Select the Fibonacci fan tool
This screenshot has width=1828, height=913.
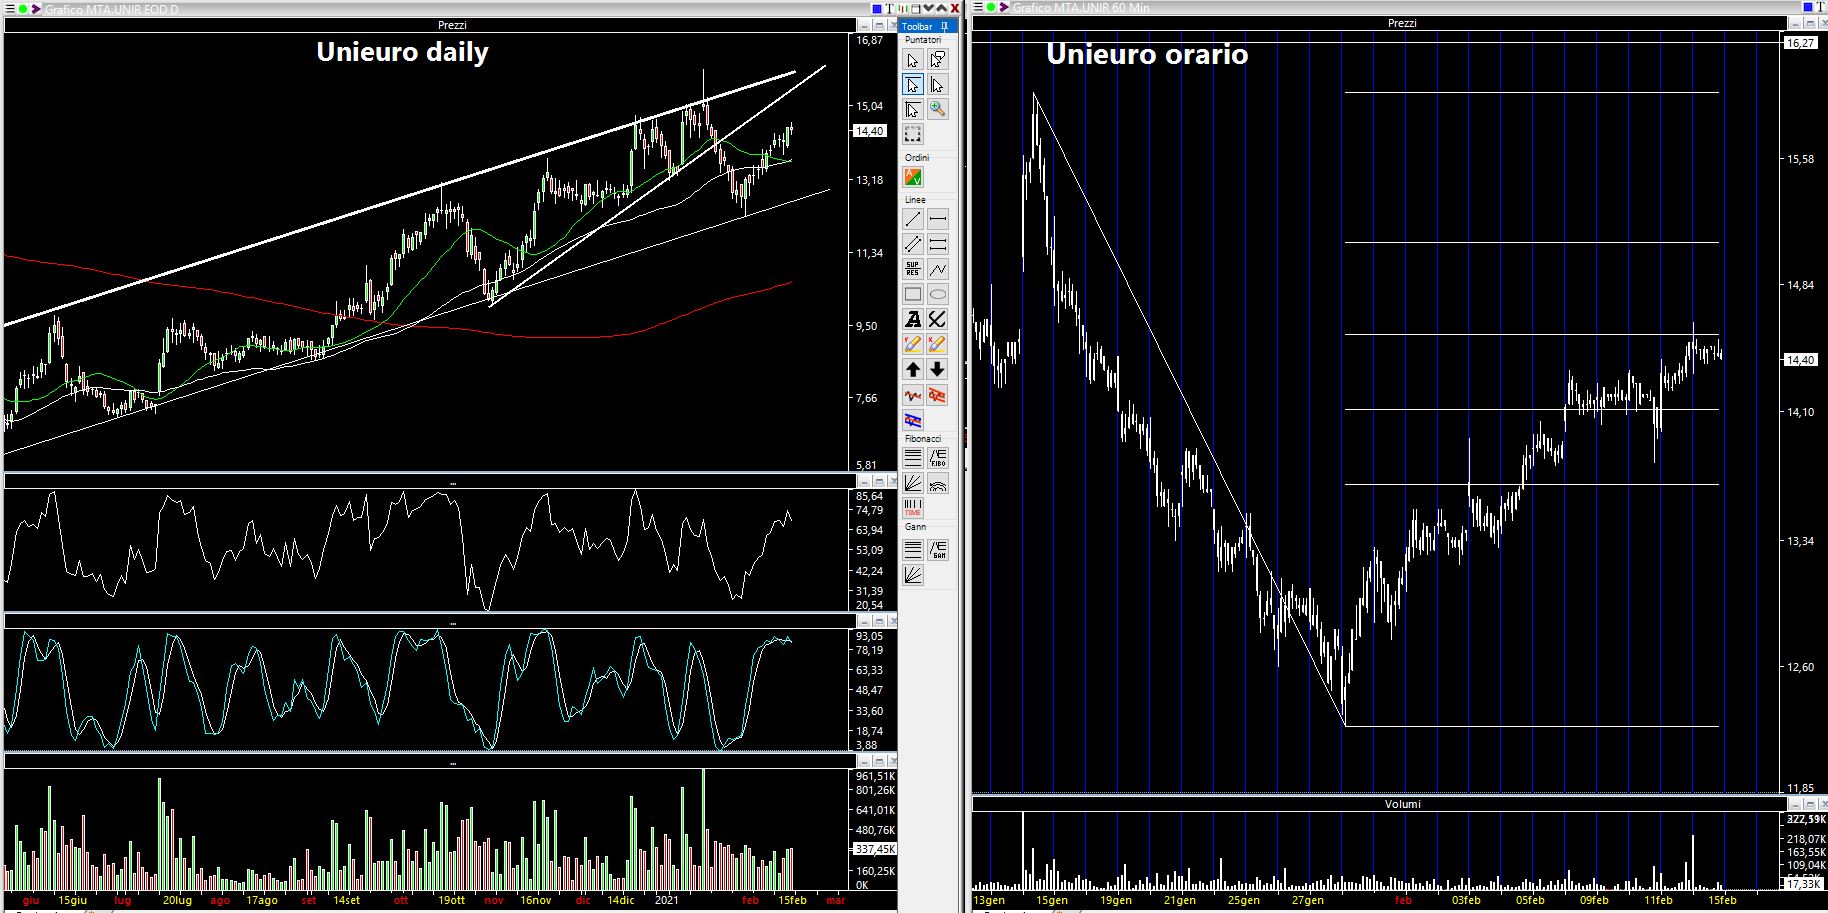[913, 483]
